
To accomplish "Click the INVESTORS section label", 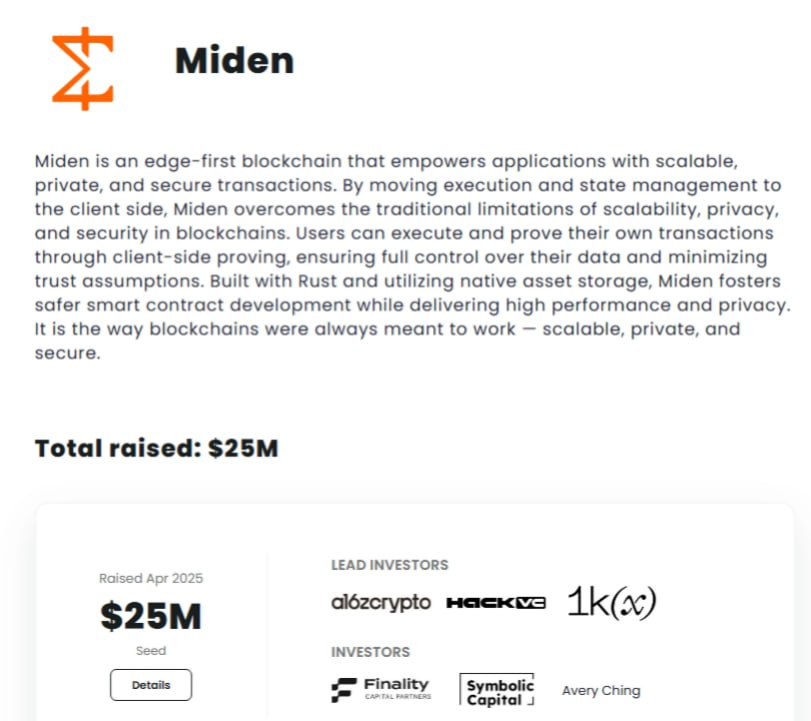I will click(370, 652).
